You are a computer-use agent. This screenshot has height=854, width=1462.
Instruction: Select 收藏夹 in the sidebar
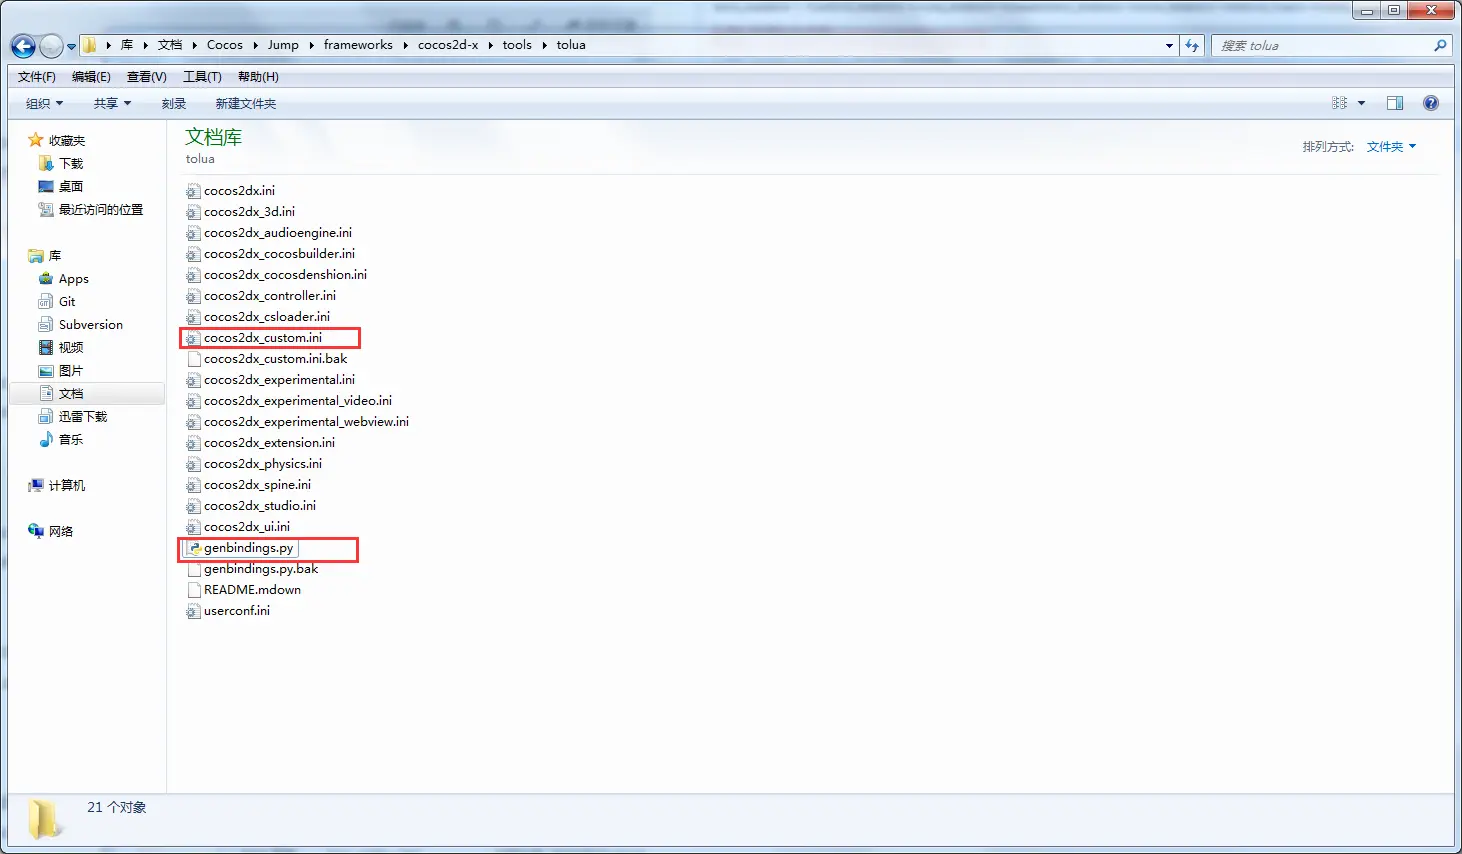point(67,141)
